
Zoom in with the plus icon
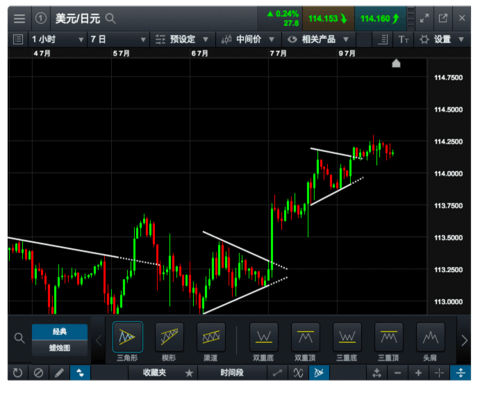[x=419, y=373]
